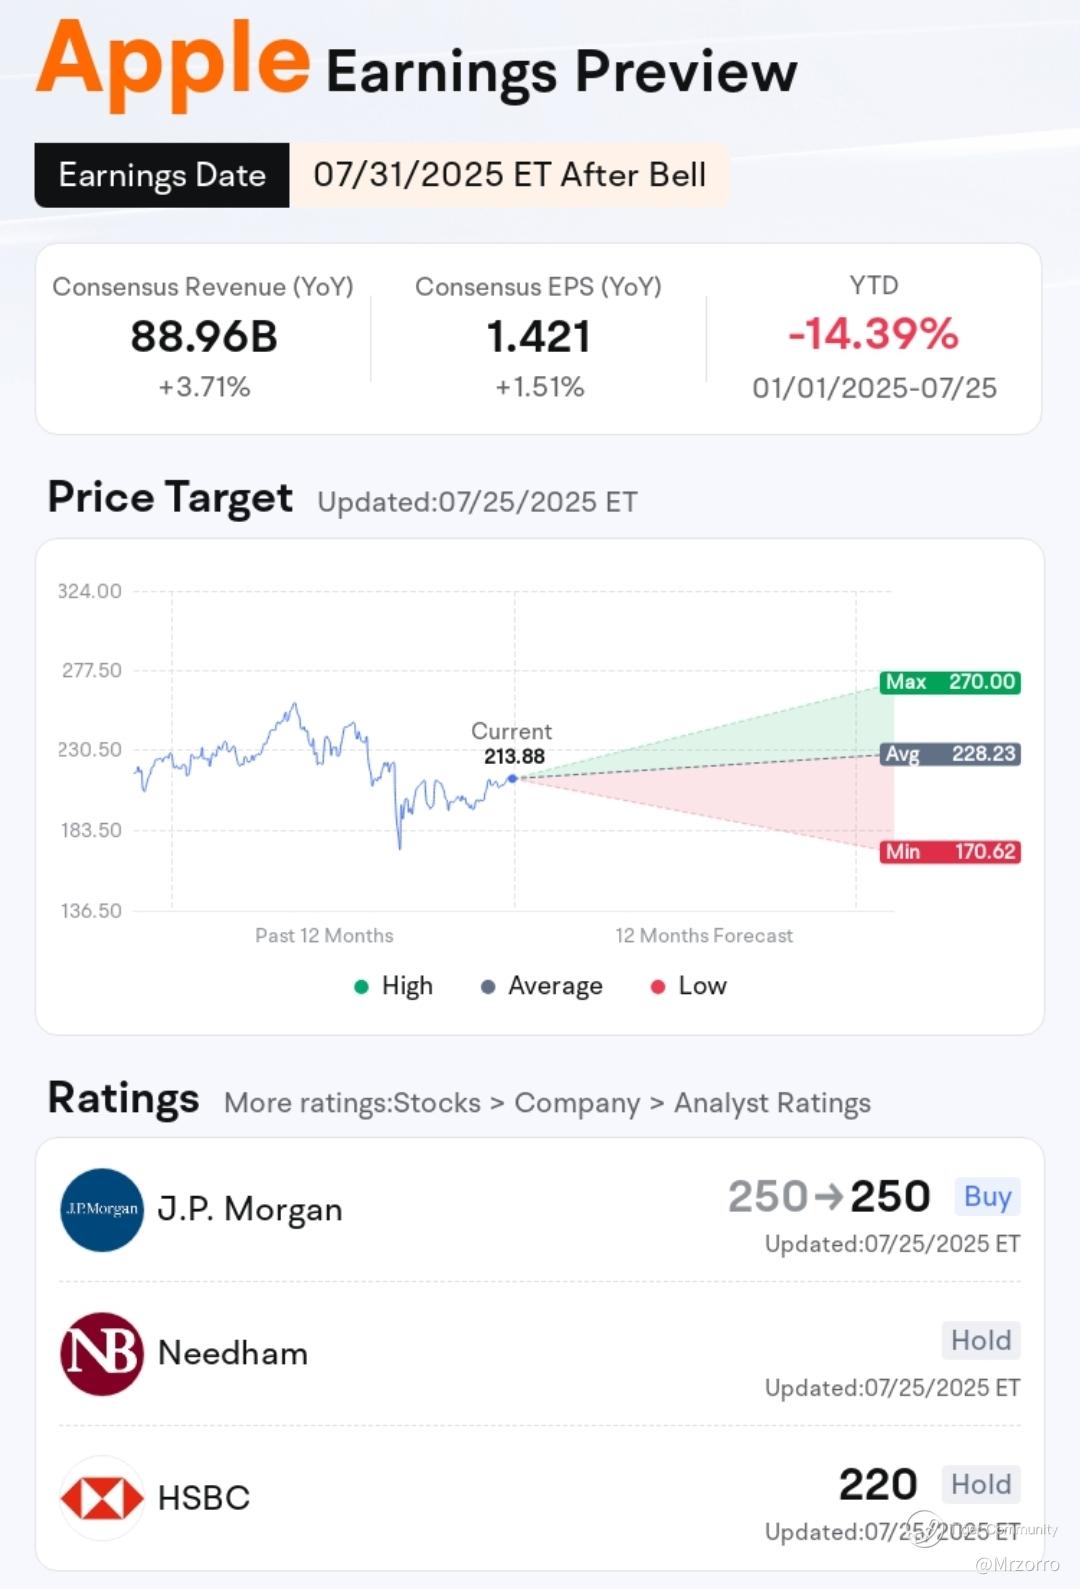Click the arrow between J.P. Morgan targets
This screenshot has width=1080, height=1589.
(828, 1196)
